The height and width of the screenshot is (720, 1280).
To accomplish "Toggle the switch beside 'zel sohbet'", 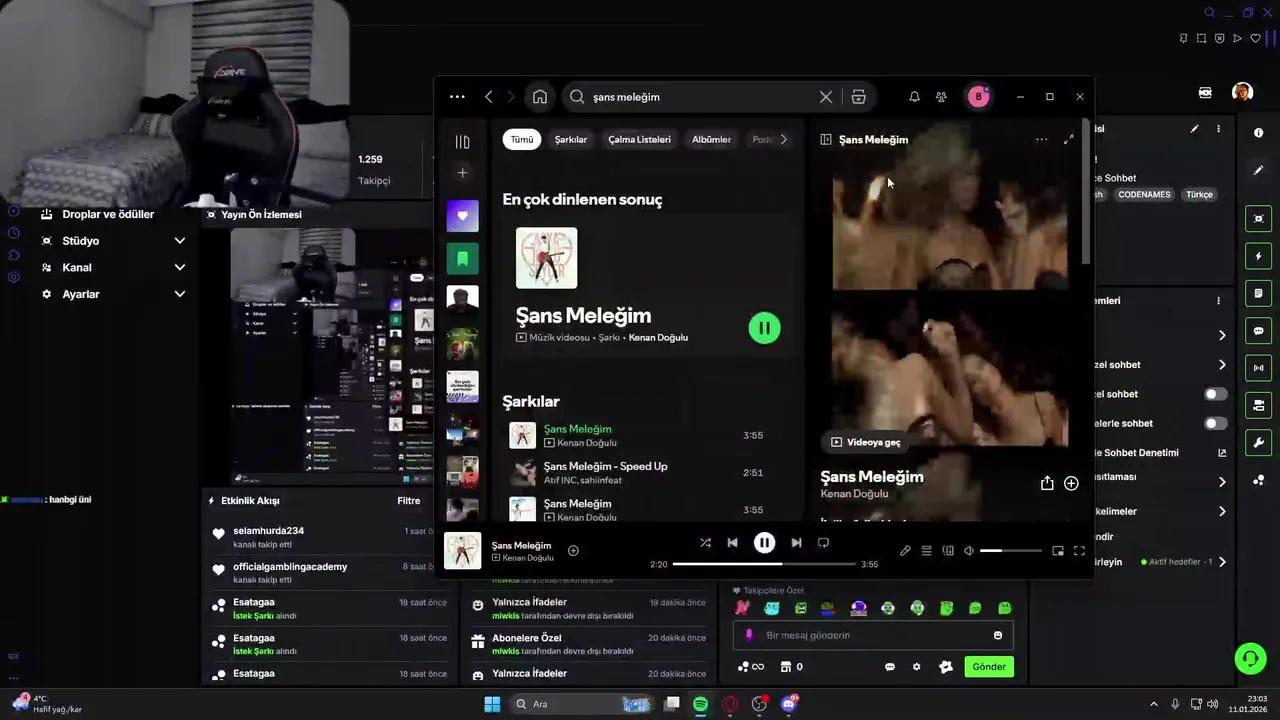I will (1215, 394).
